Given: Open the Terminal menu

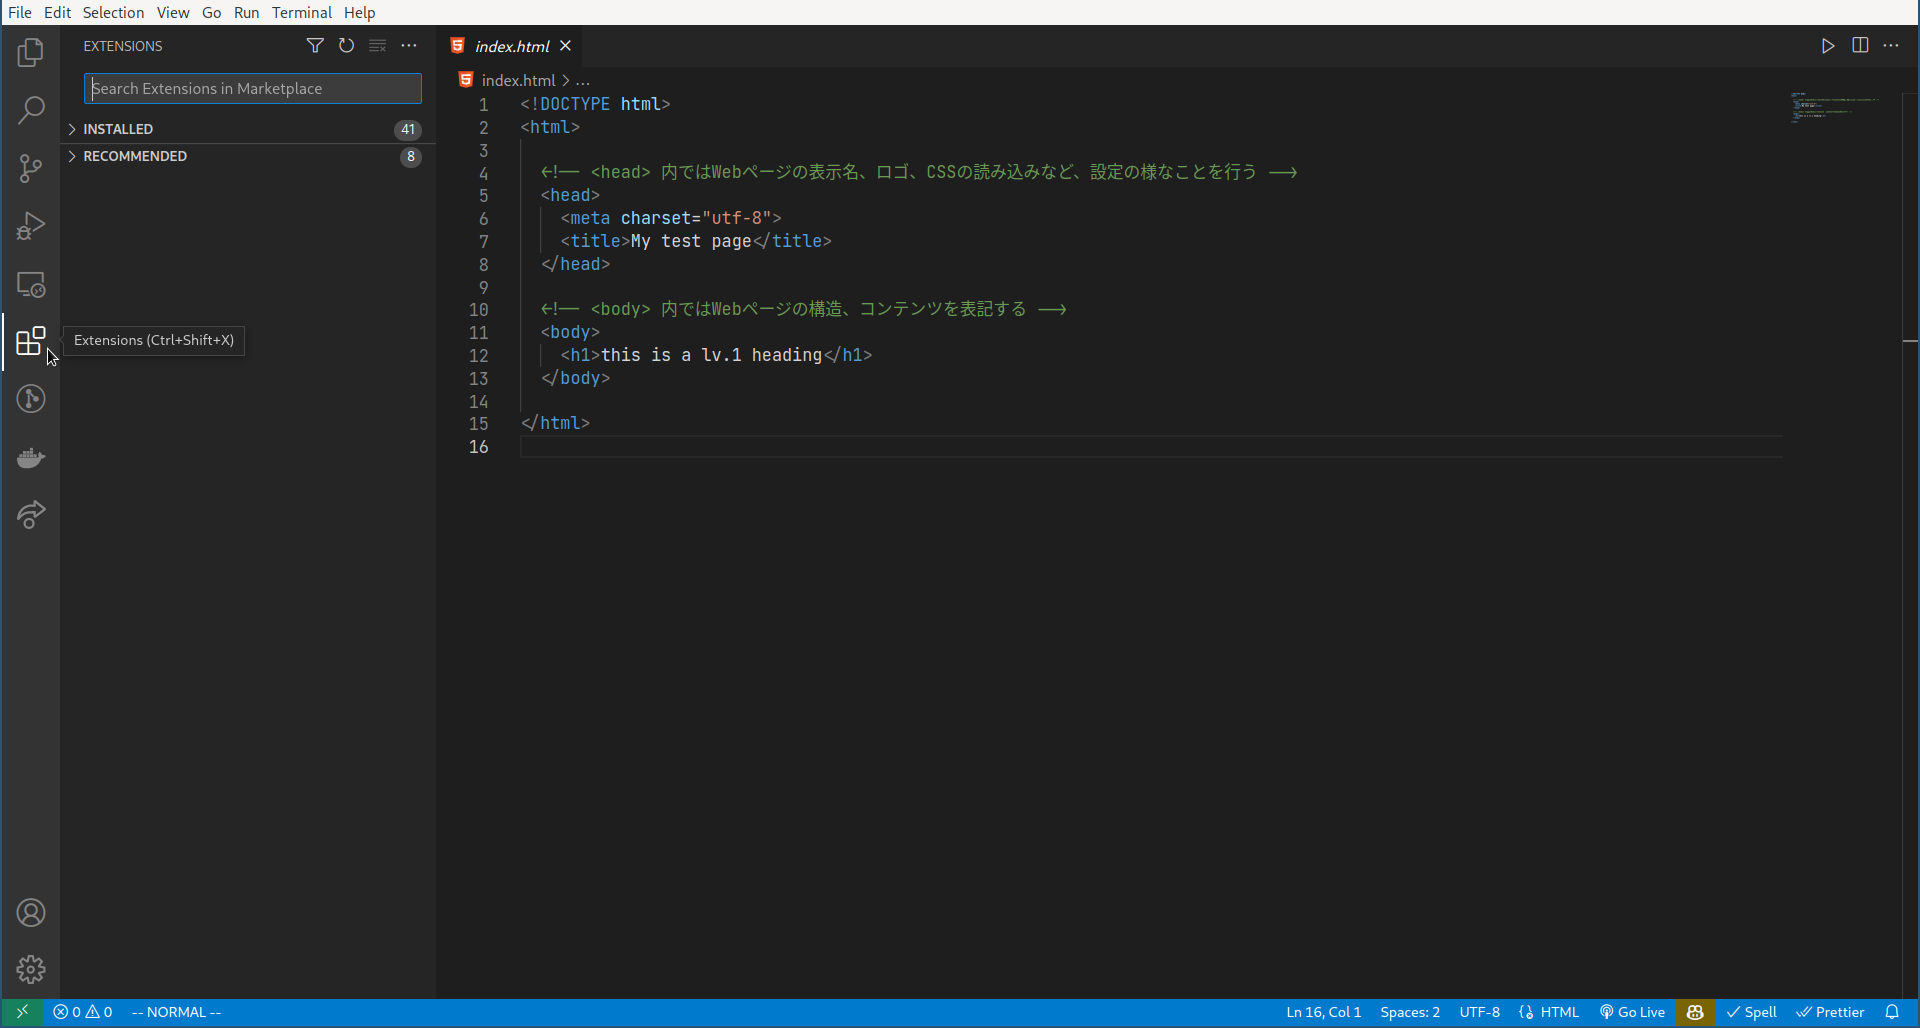Looking at the screenshot, I should (x=302, y=12).
